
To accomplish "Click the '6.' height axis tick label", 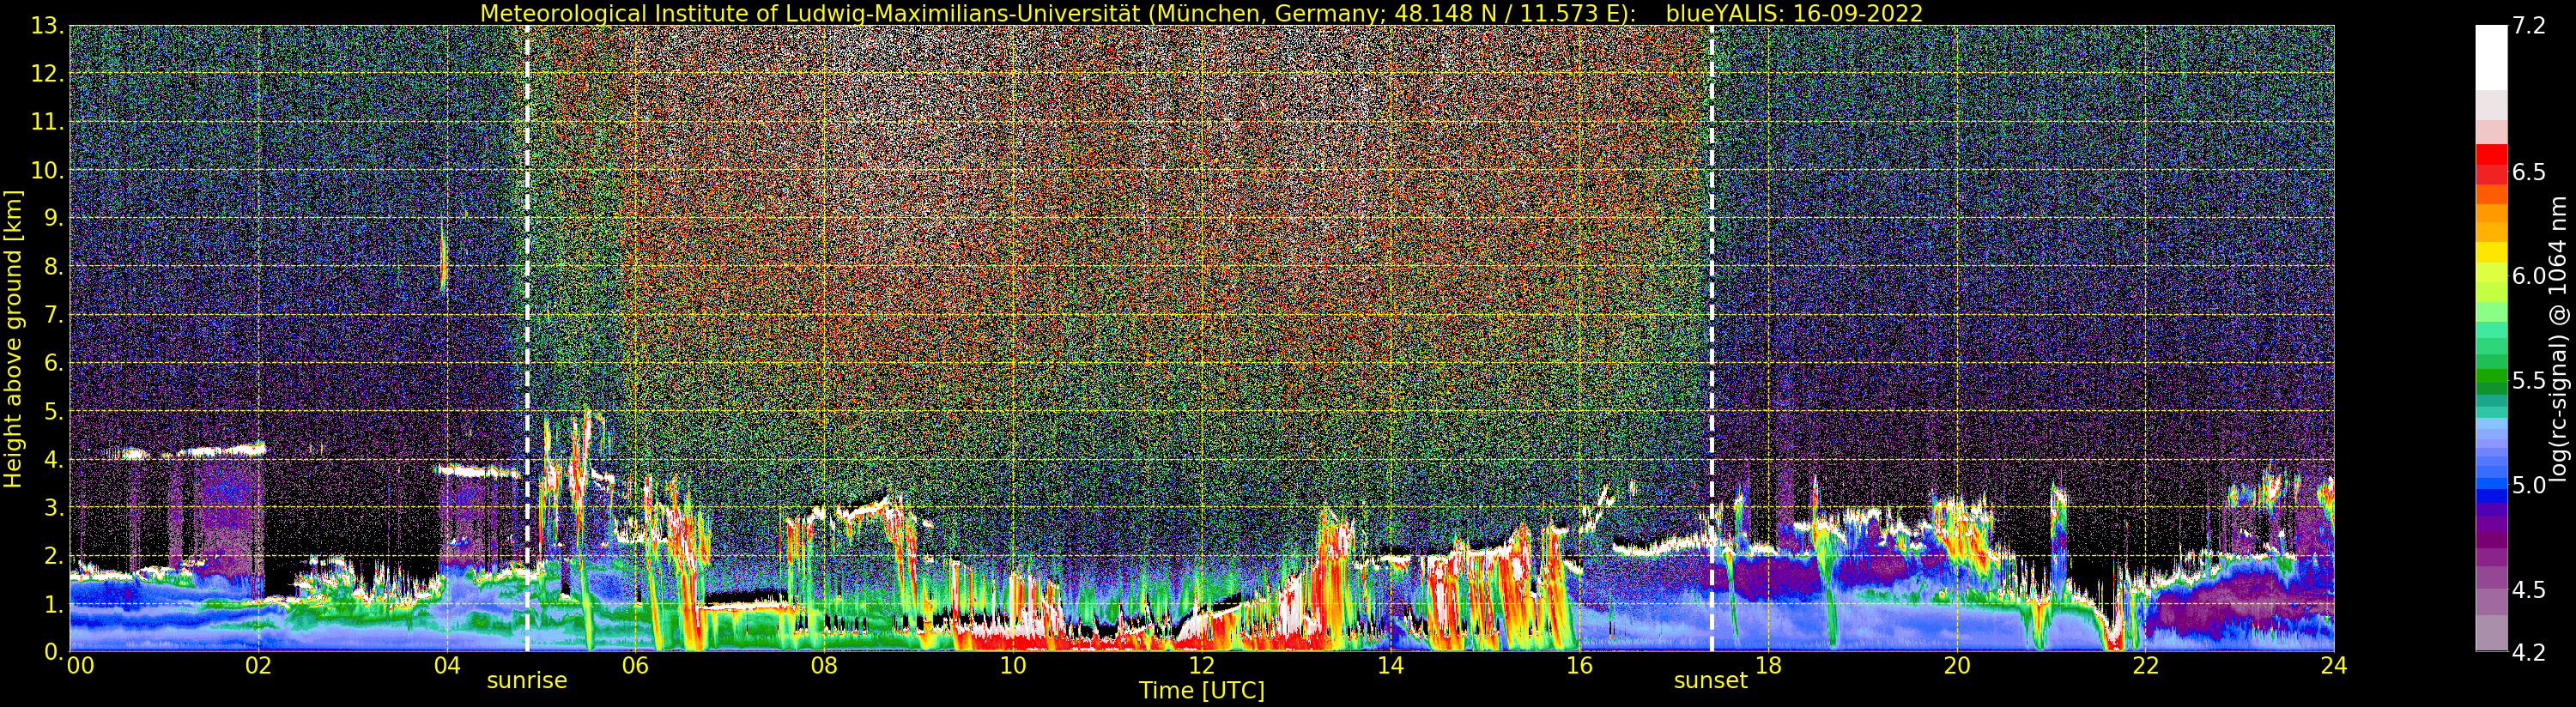I will [x=54, y=364].
